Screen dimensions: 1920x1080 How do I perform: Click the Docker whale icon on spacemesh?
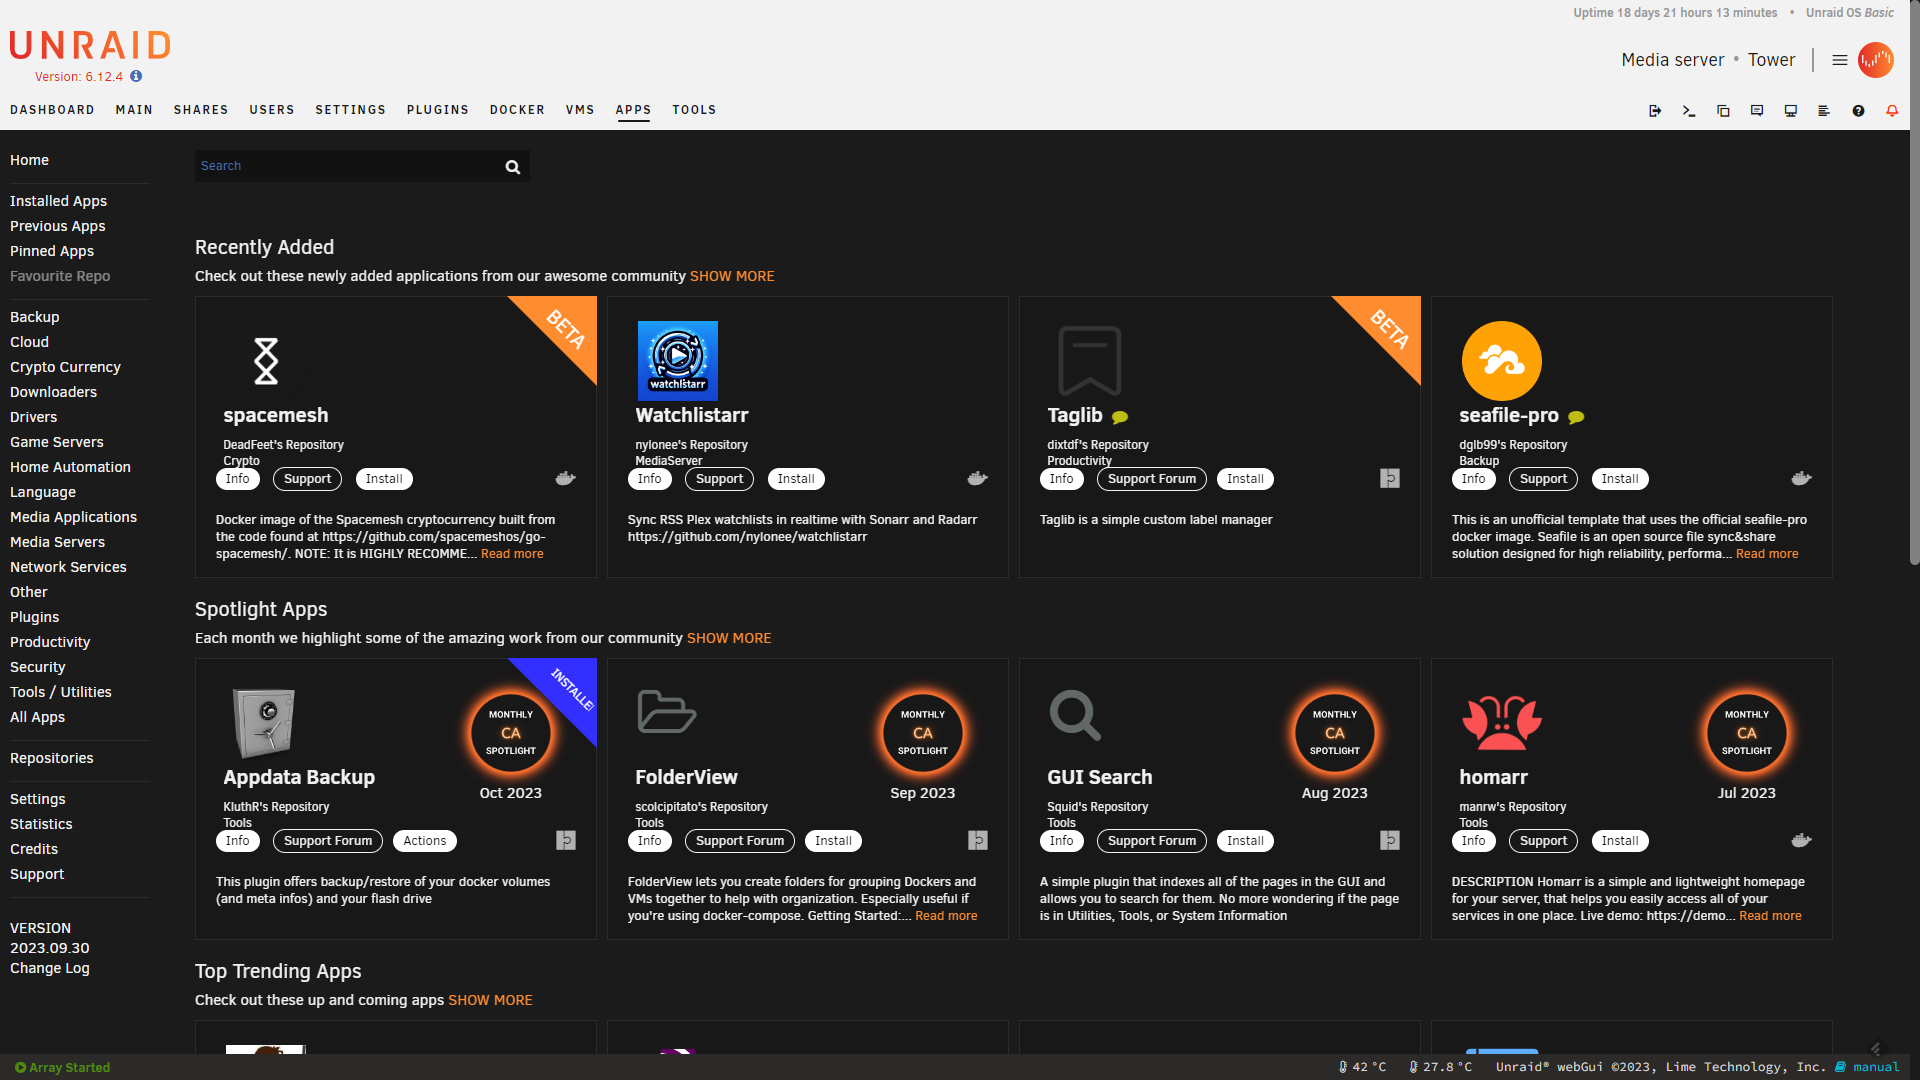pos(565,478)
